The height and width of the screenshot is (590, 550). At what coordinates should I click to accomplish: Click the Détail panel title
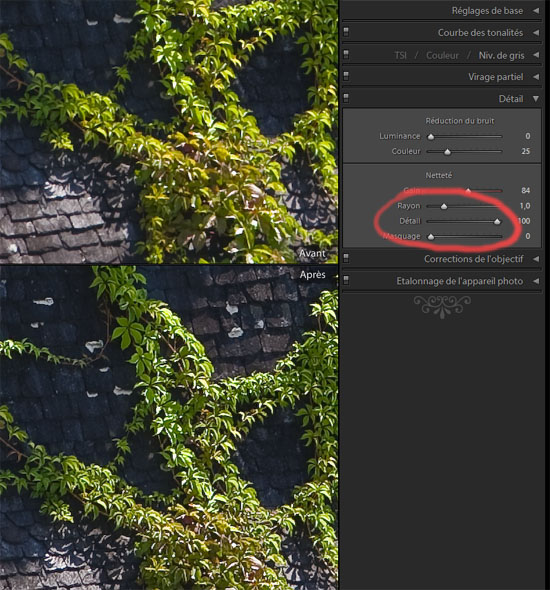click(x=511, y=99)
